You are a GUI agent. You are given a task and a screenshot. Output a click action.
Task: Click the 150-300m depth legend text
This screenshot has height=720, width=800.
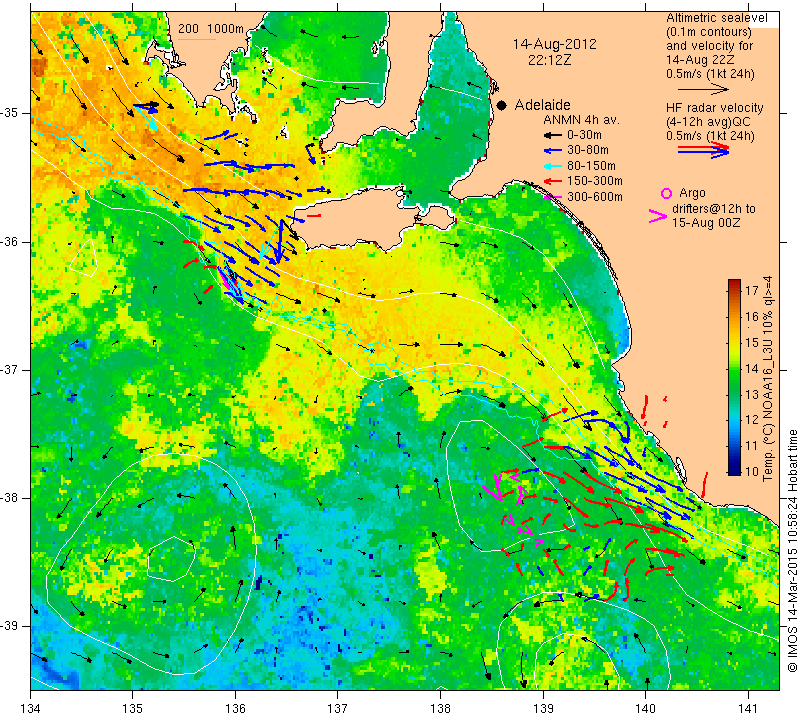click(594, 181)
